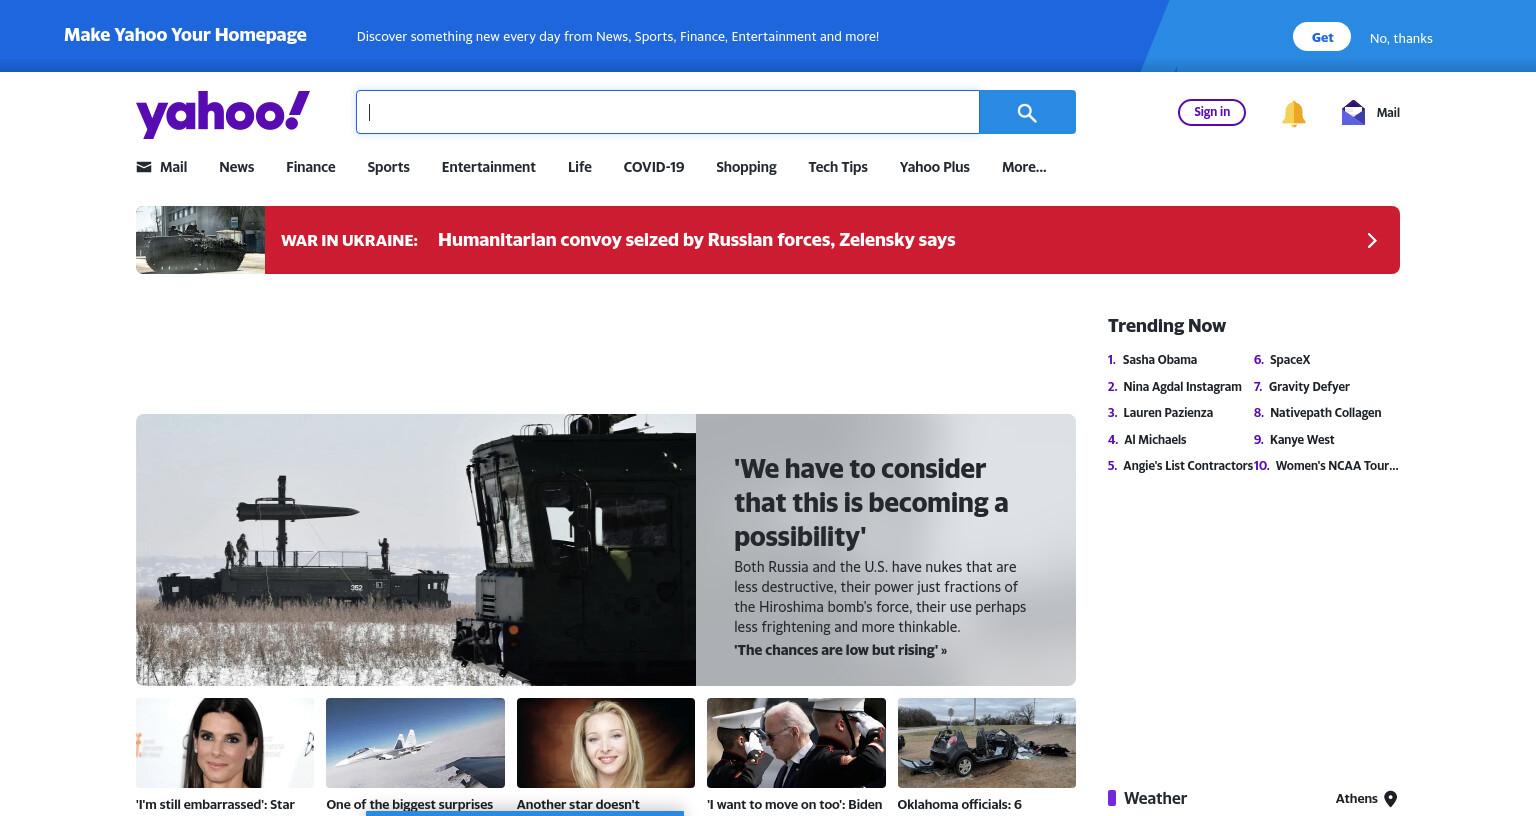Open the main missile launcher story image
1536x816 pixels.
(416, 550)
